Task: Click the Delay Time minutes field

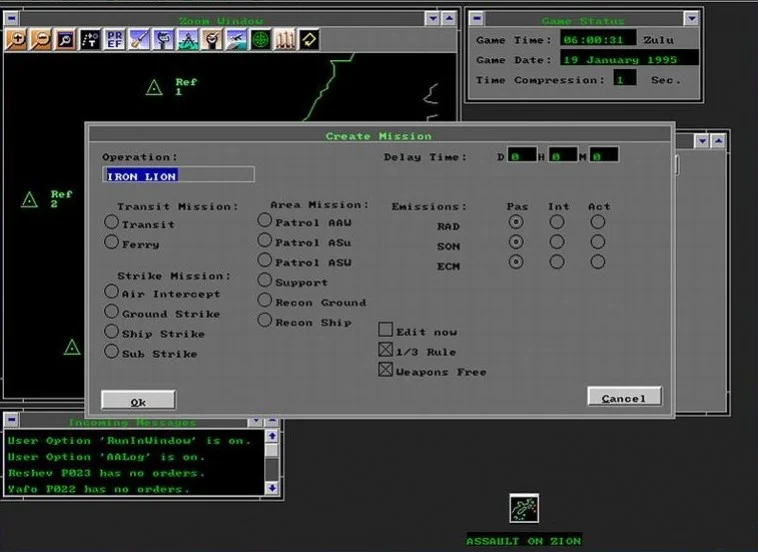Action: tap(603, 155)
